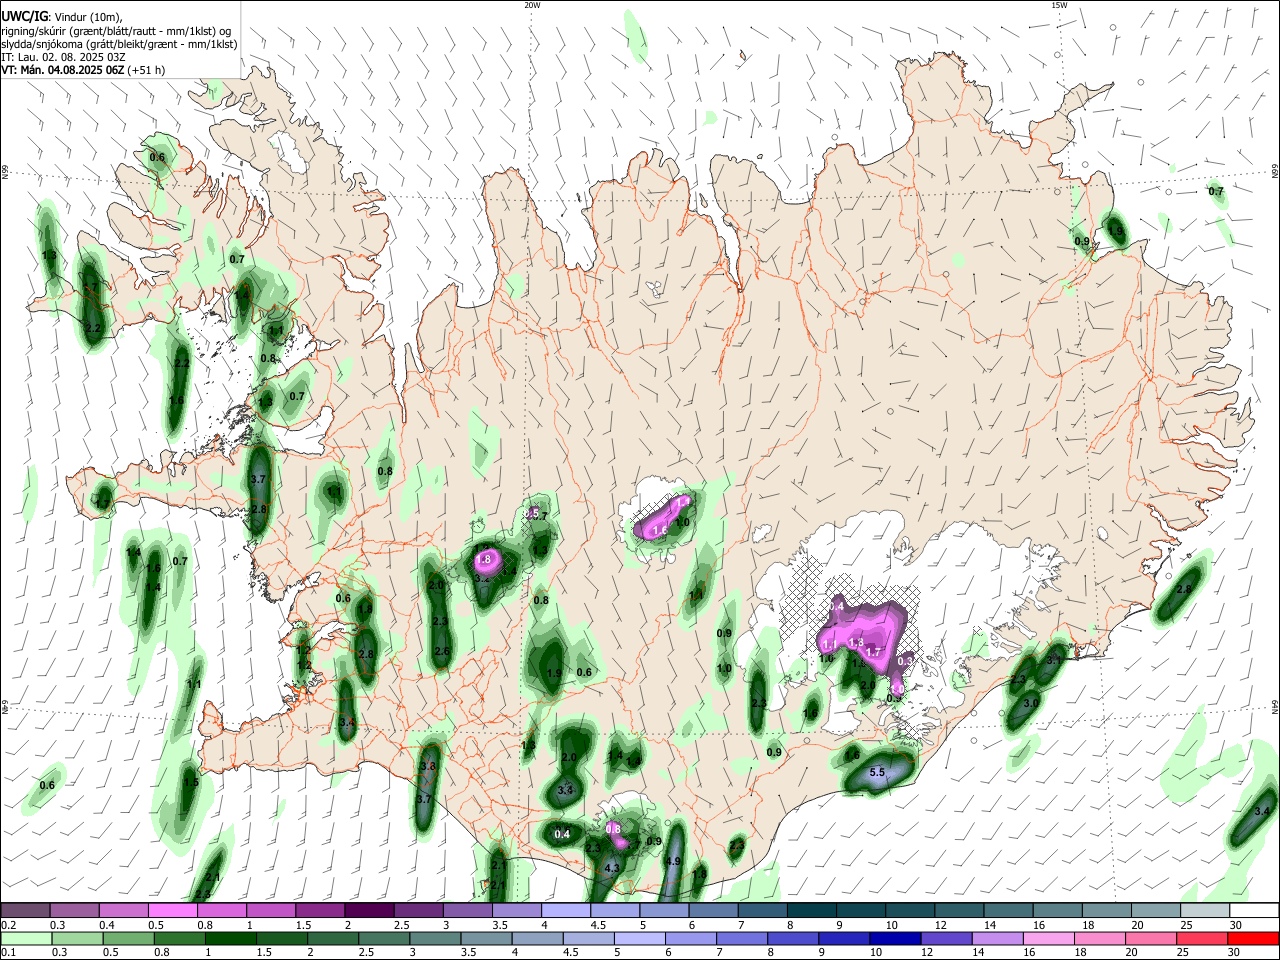The width and height of the screenshot is (1280, 960).
Task: Click the '3.8' precipitation value on the map
Action: [x=428, y=766]
